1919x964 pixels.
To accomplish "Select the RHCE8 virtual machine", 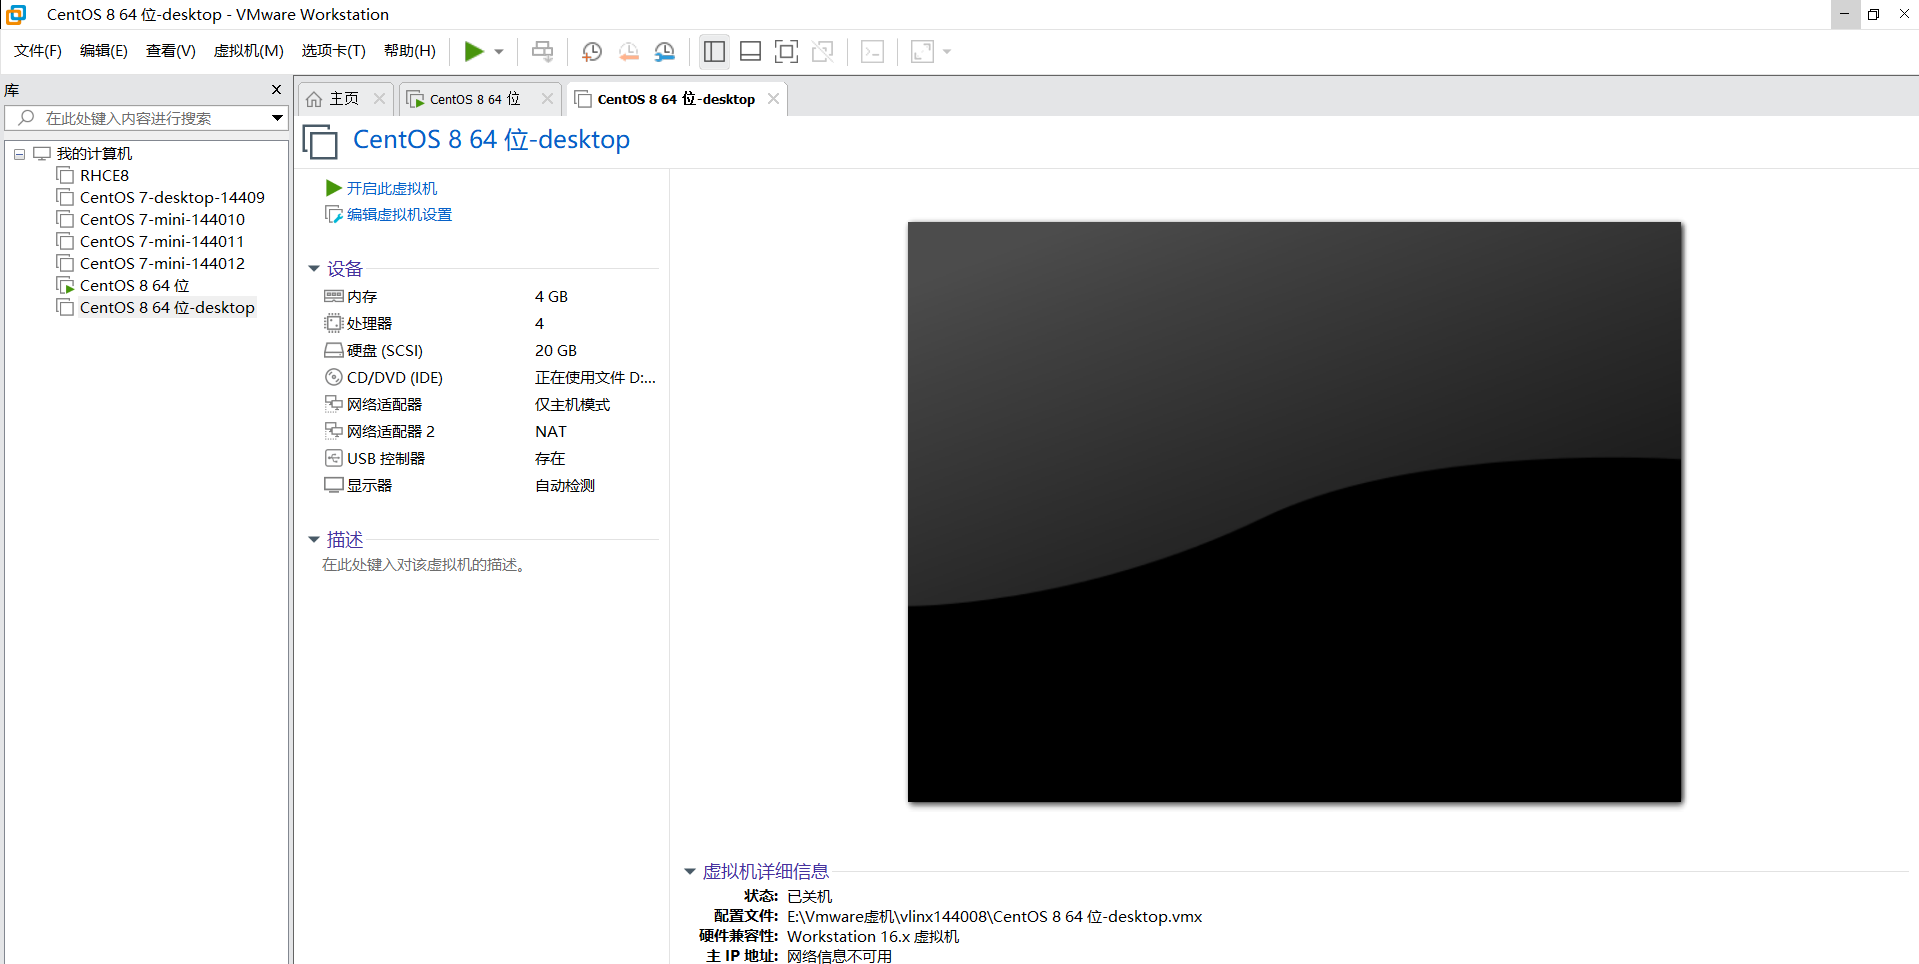I will point(104,175).
